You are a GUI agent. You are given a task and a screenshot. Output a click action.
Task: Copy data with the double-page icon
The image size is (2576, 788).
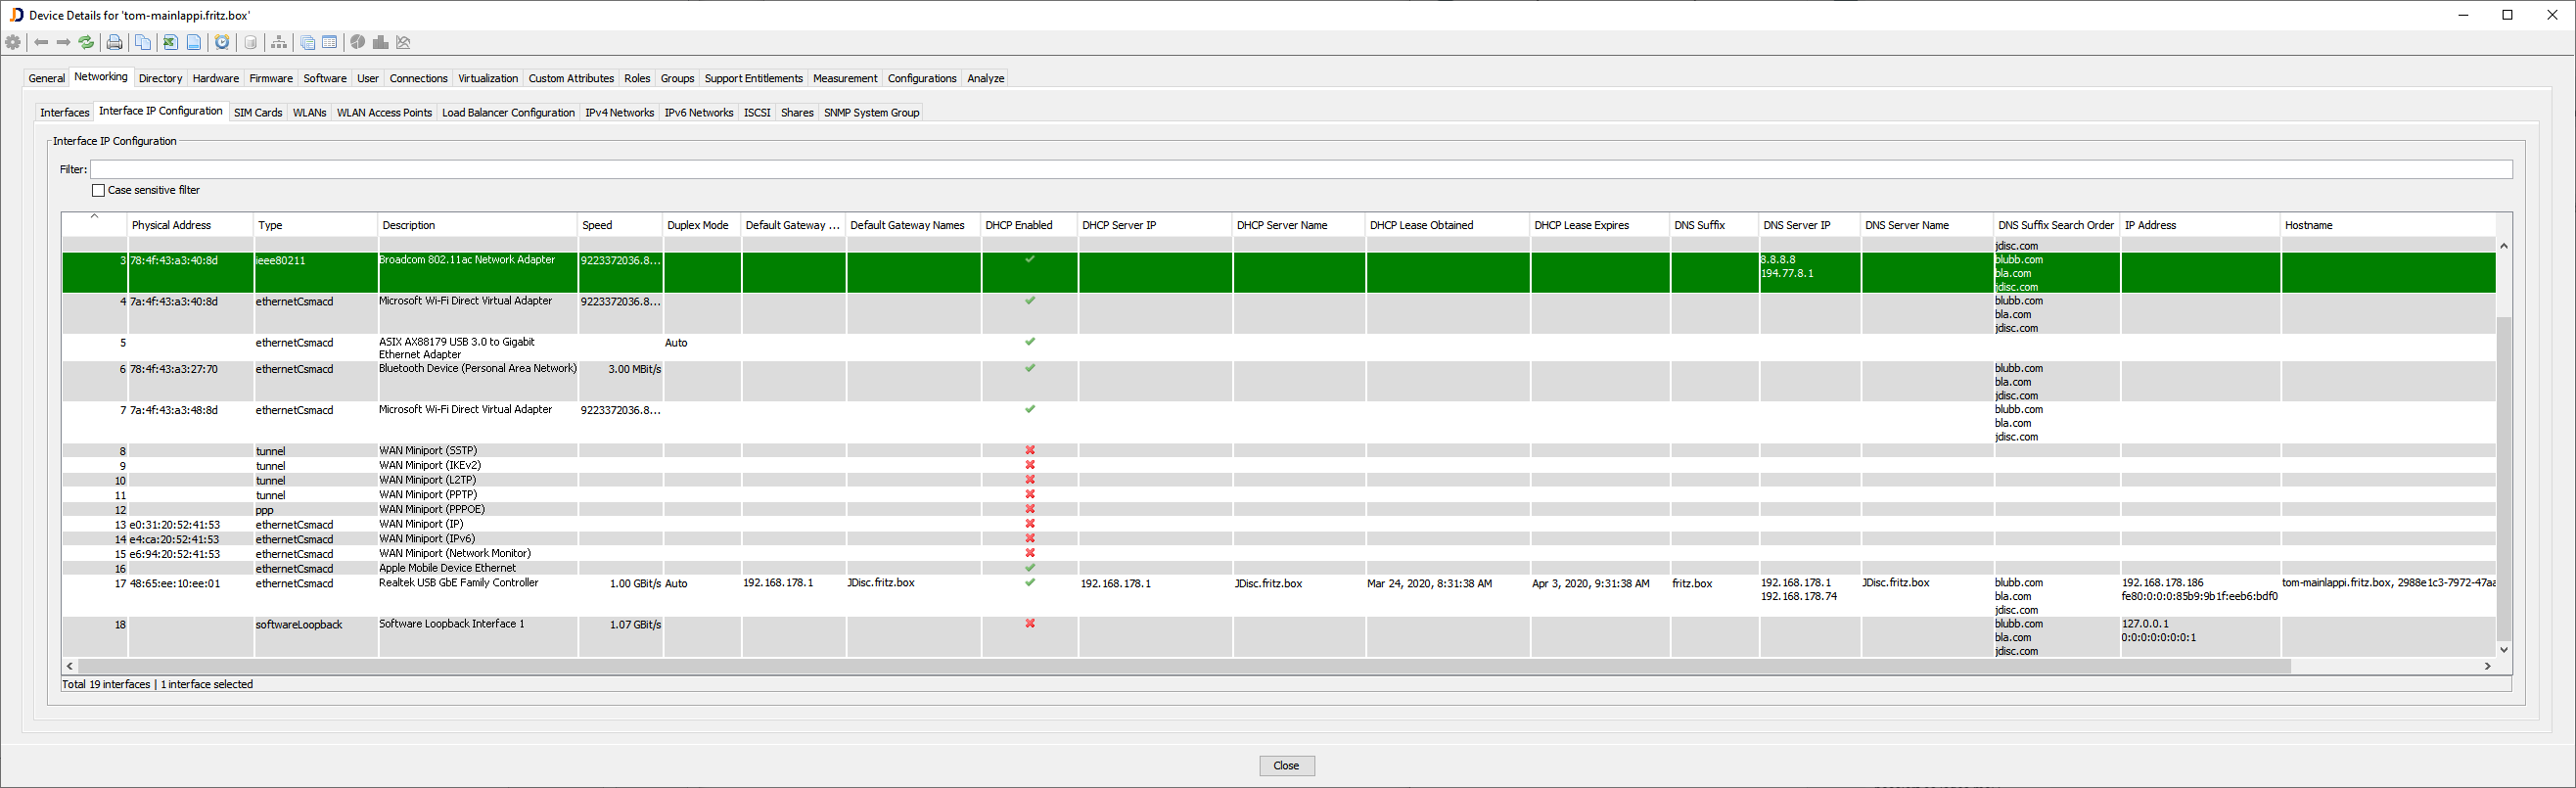143,42
